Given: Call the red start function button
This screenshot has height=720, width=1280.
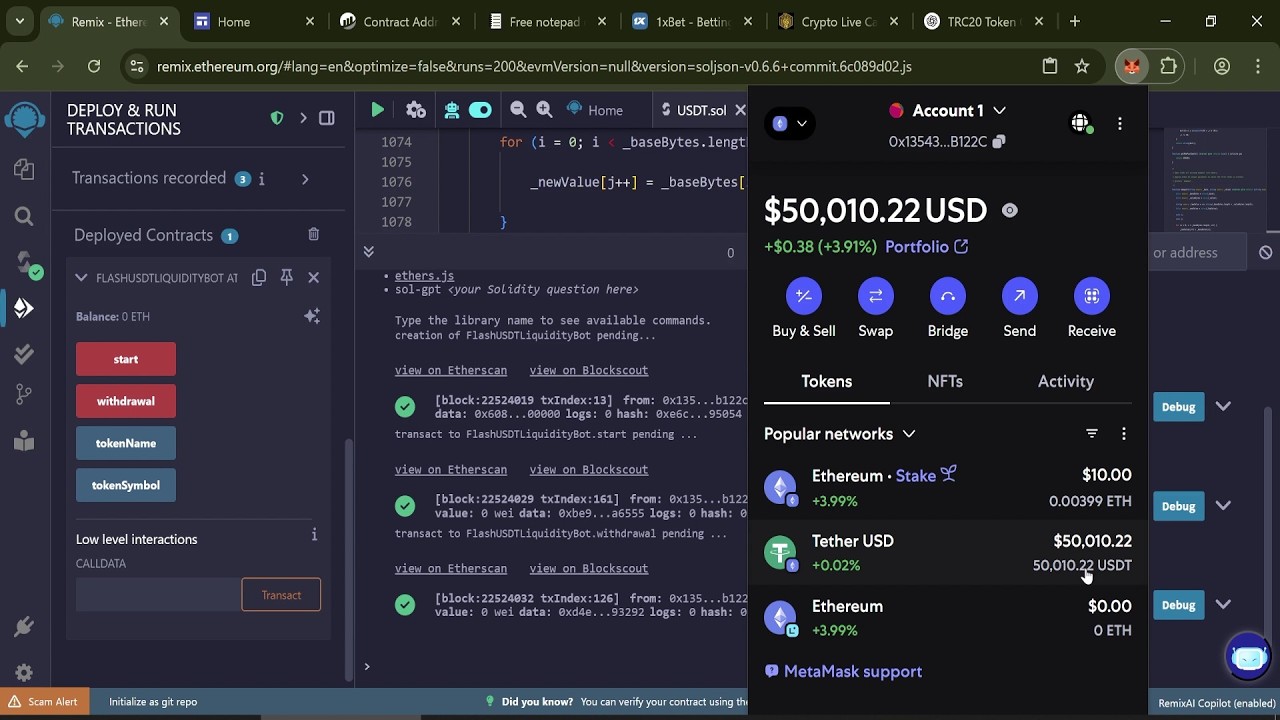Looking at the screenshot, I should tap(126, 359).
